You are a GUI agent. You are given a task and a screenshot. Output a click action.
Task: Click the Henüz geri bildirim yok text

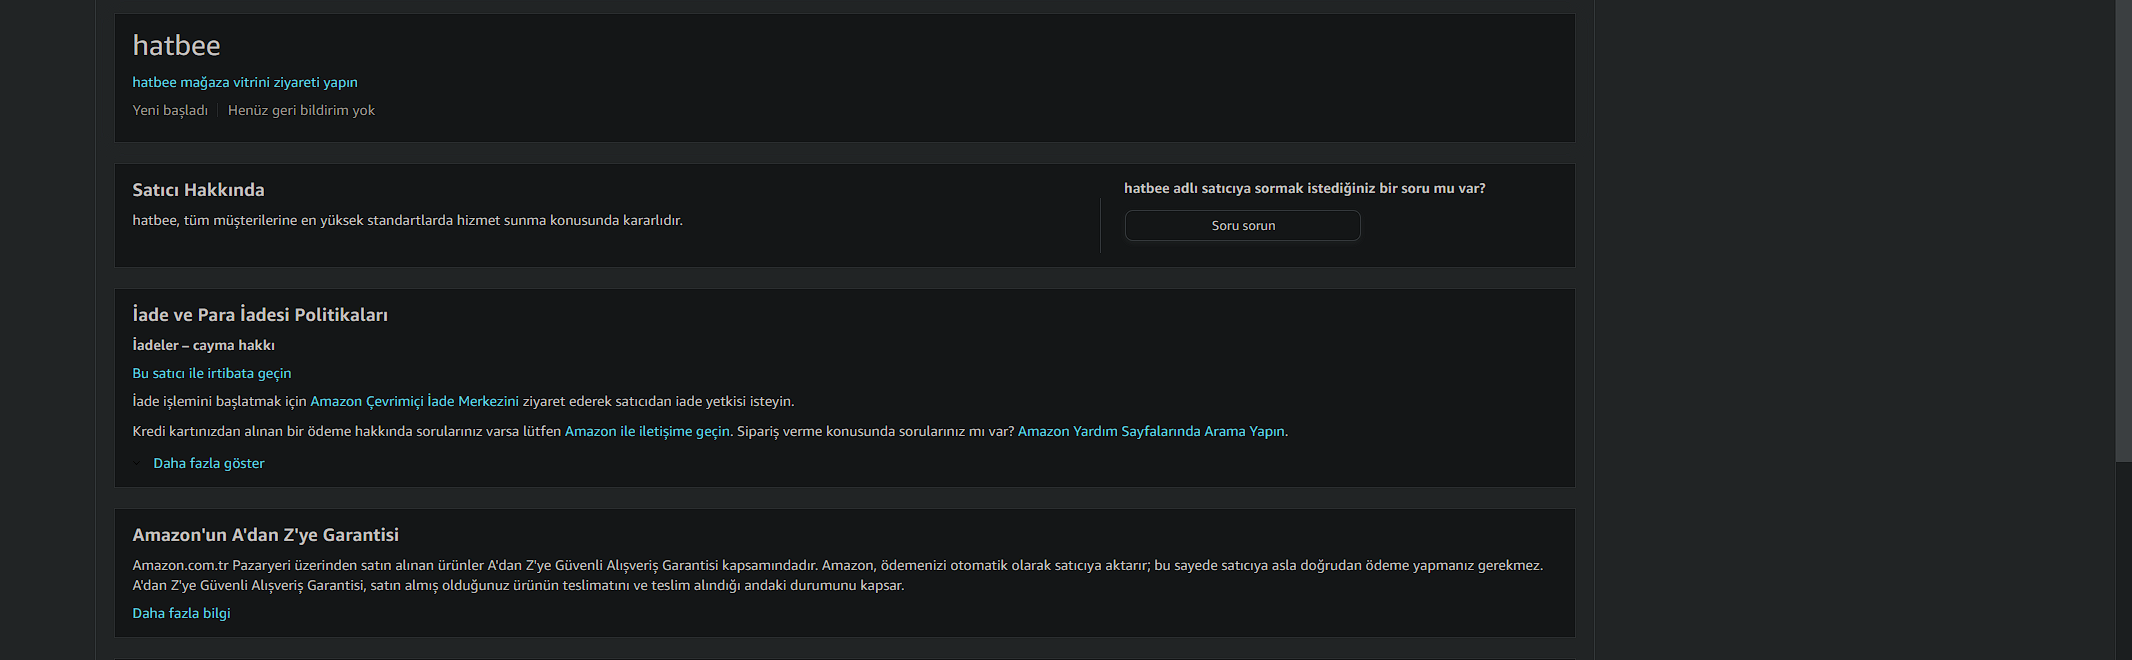point(301,110)
